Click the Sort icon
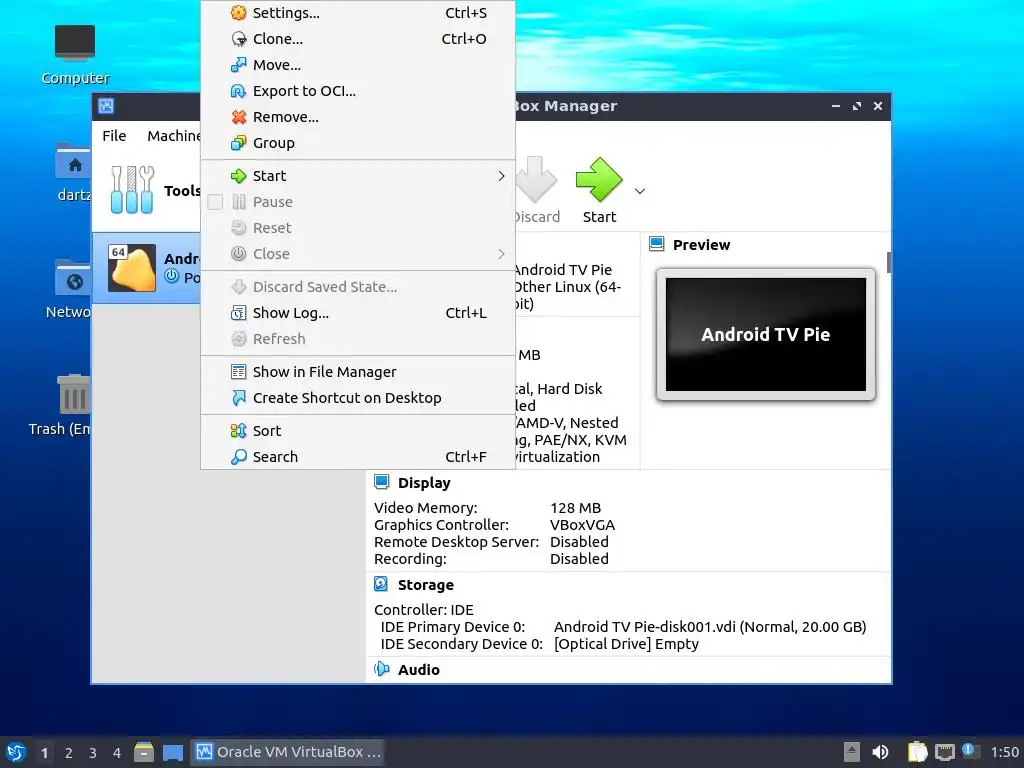This screenshot has width=1024, height=768. click(238, 431)
